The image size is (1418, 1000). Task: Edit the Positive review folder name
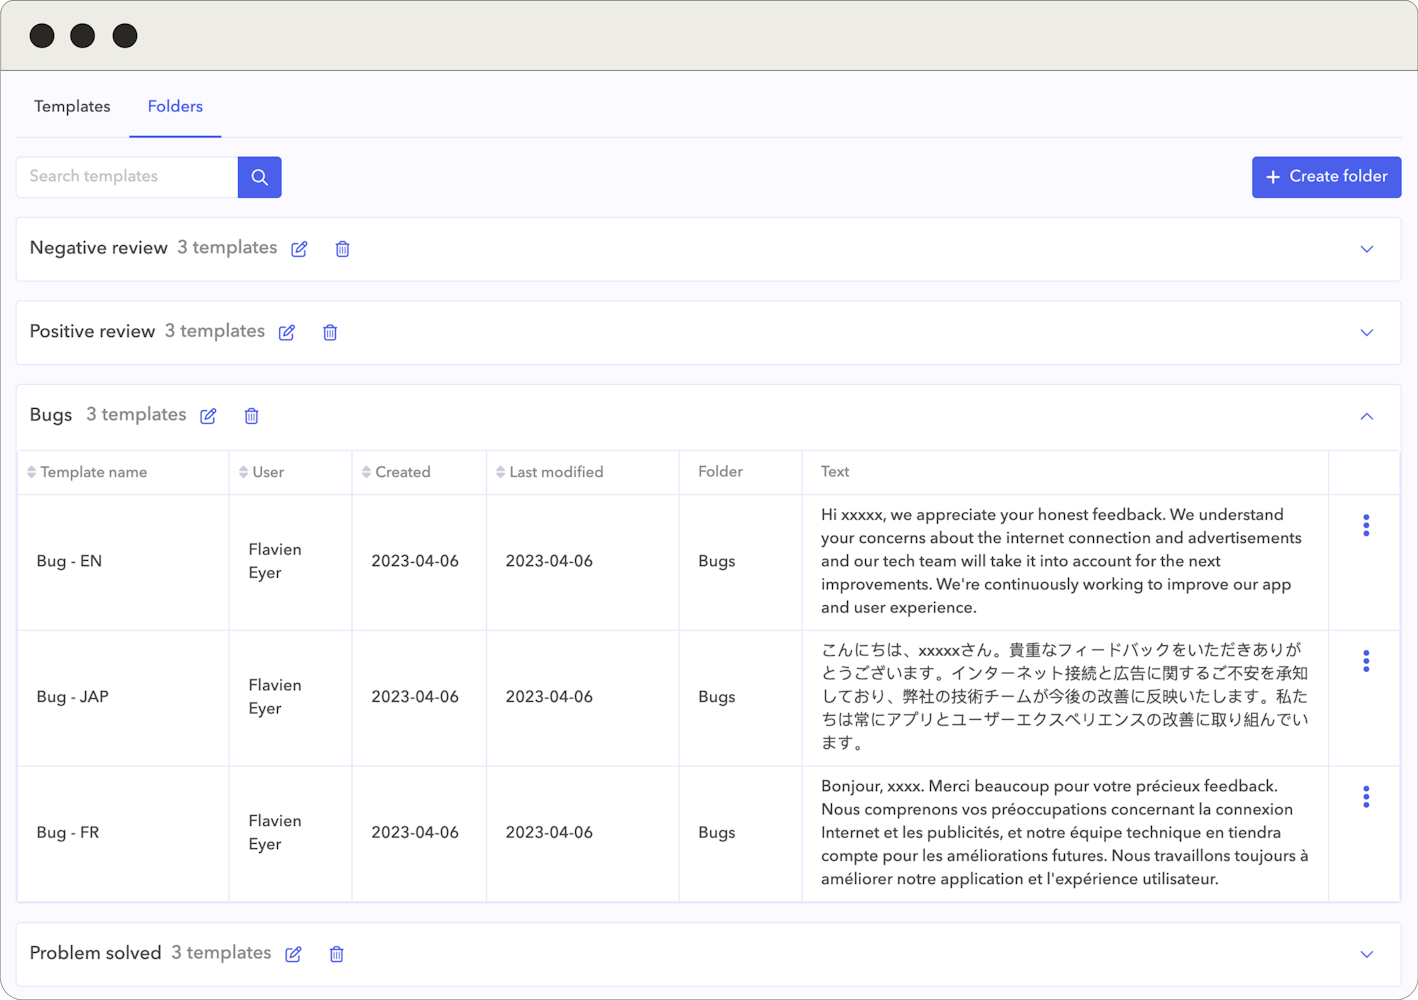pos(286,332)
